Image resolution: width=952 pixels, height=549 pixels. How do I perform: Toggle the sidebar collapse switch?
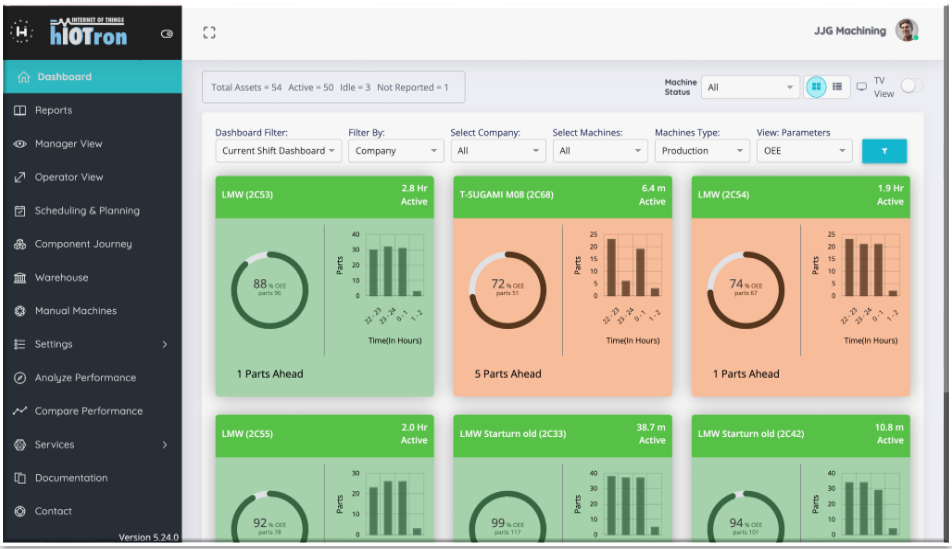coord(167,34)
